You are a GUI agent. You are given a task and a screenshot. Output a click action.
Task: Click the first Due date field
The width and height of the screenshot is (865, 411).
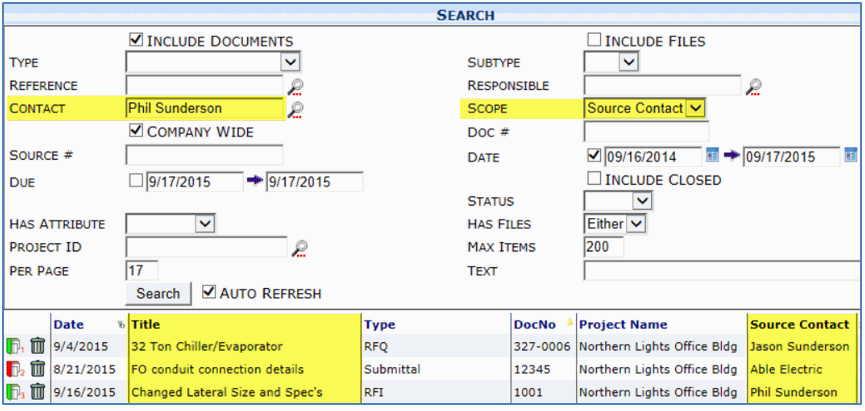coord(195,182)
